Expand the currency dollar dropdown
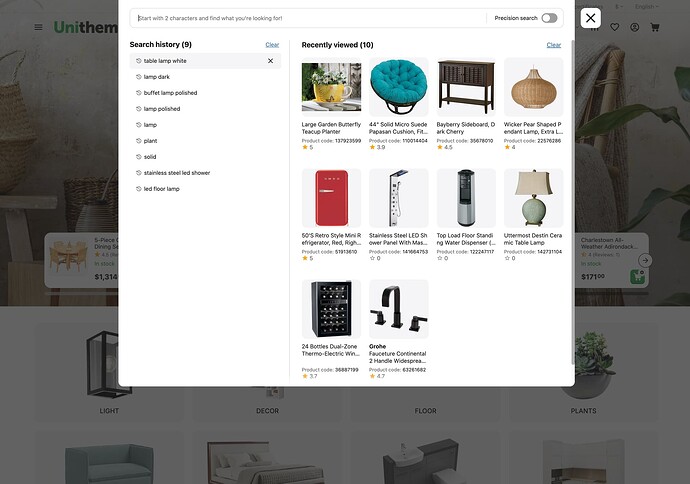 619,7
